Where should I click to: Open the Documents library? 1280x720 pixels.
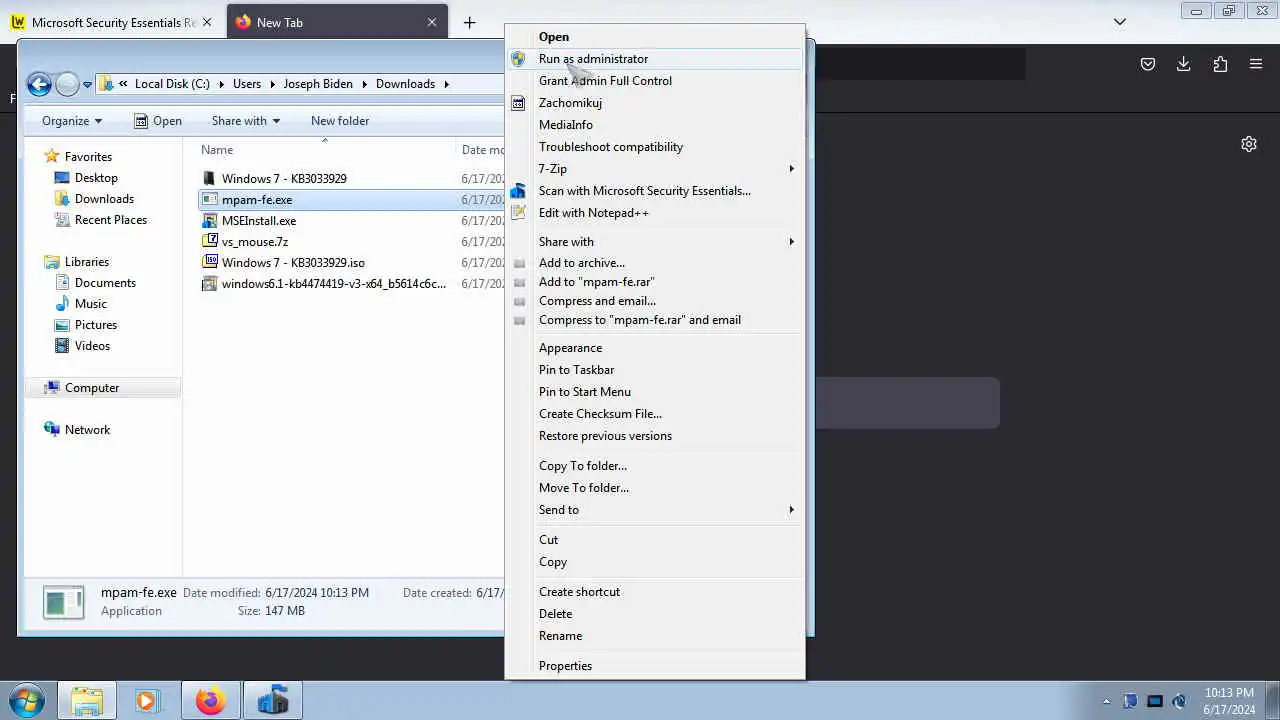105,283
